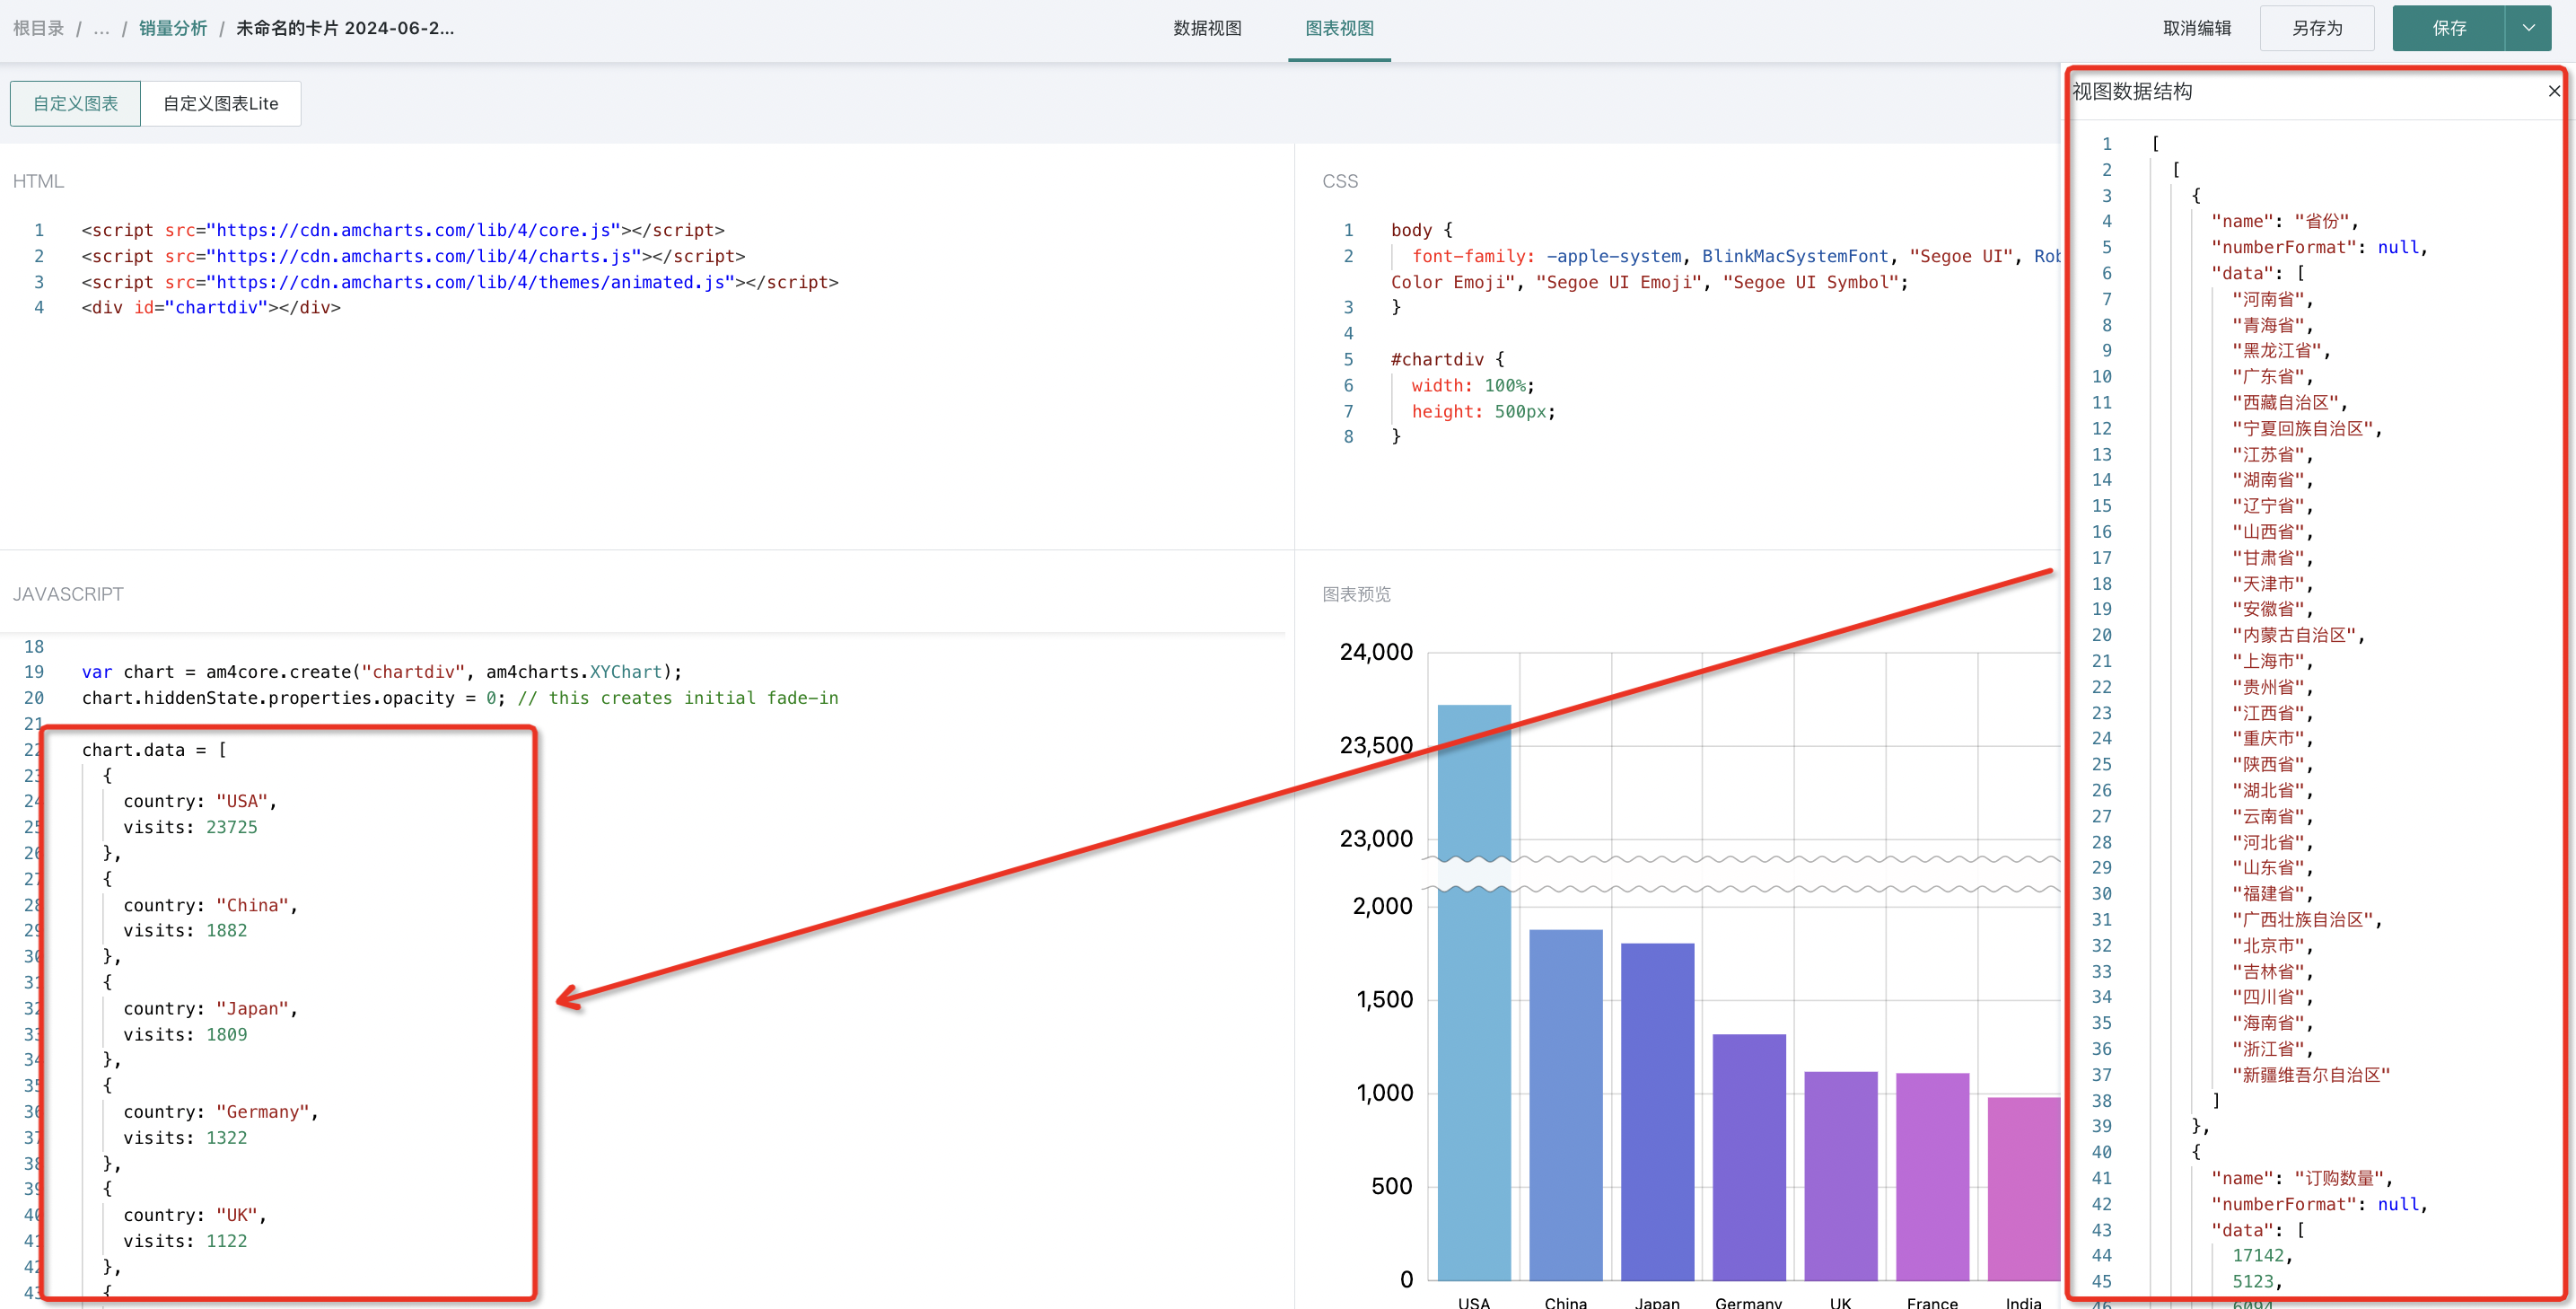The image size is (2576, 1309).
Task: Click the 另存为 button
Action: [2317, 28]
